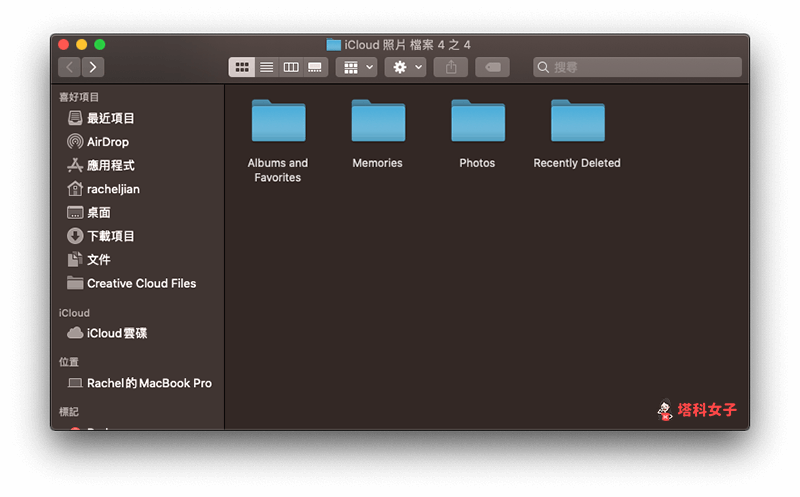
Task: Open the group-by arrangement dropdown
Action: point(357,67)
